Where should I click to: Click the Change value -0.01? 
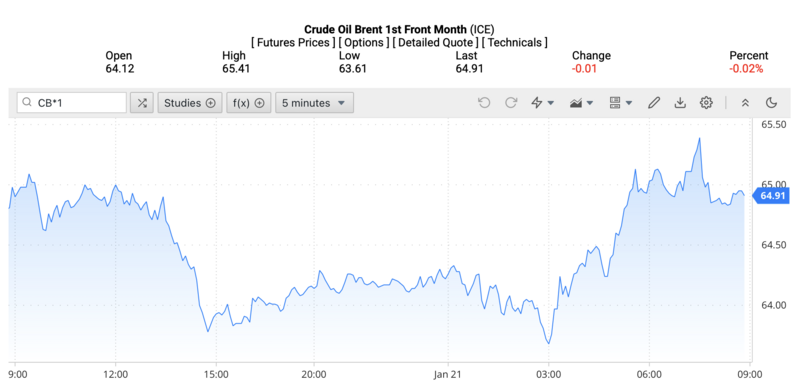click(x=584, y=68)
